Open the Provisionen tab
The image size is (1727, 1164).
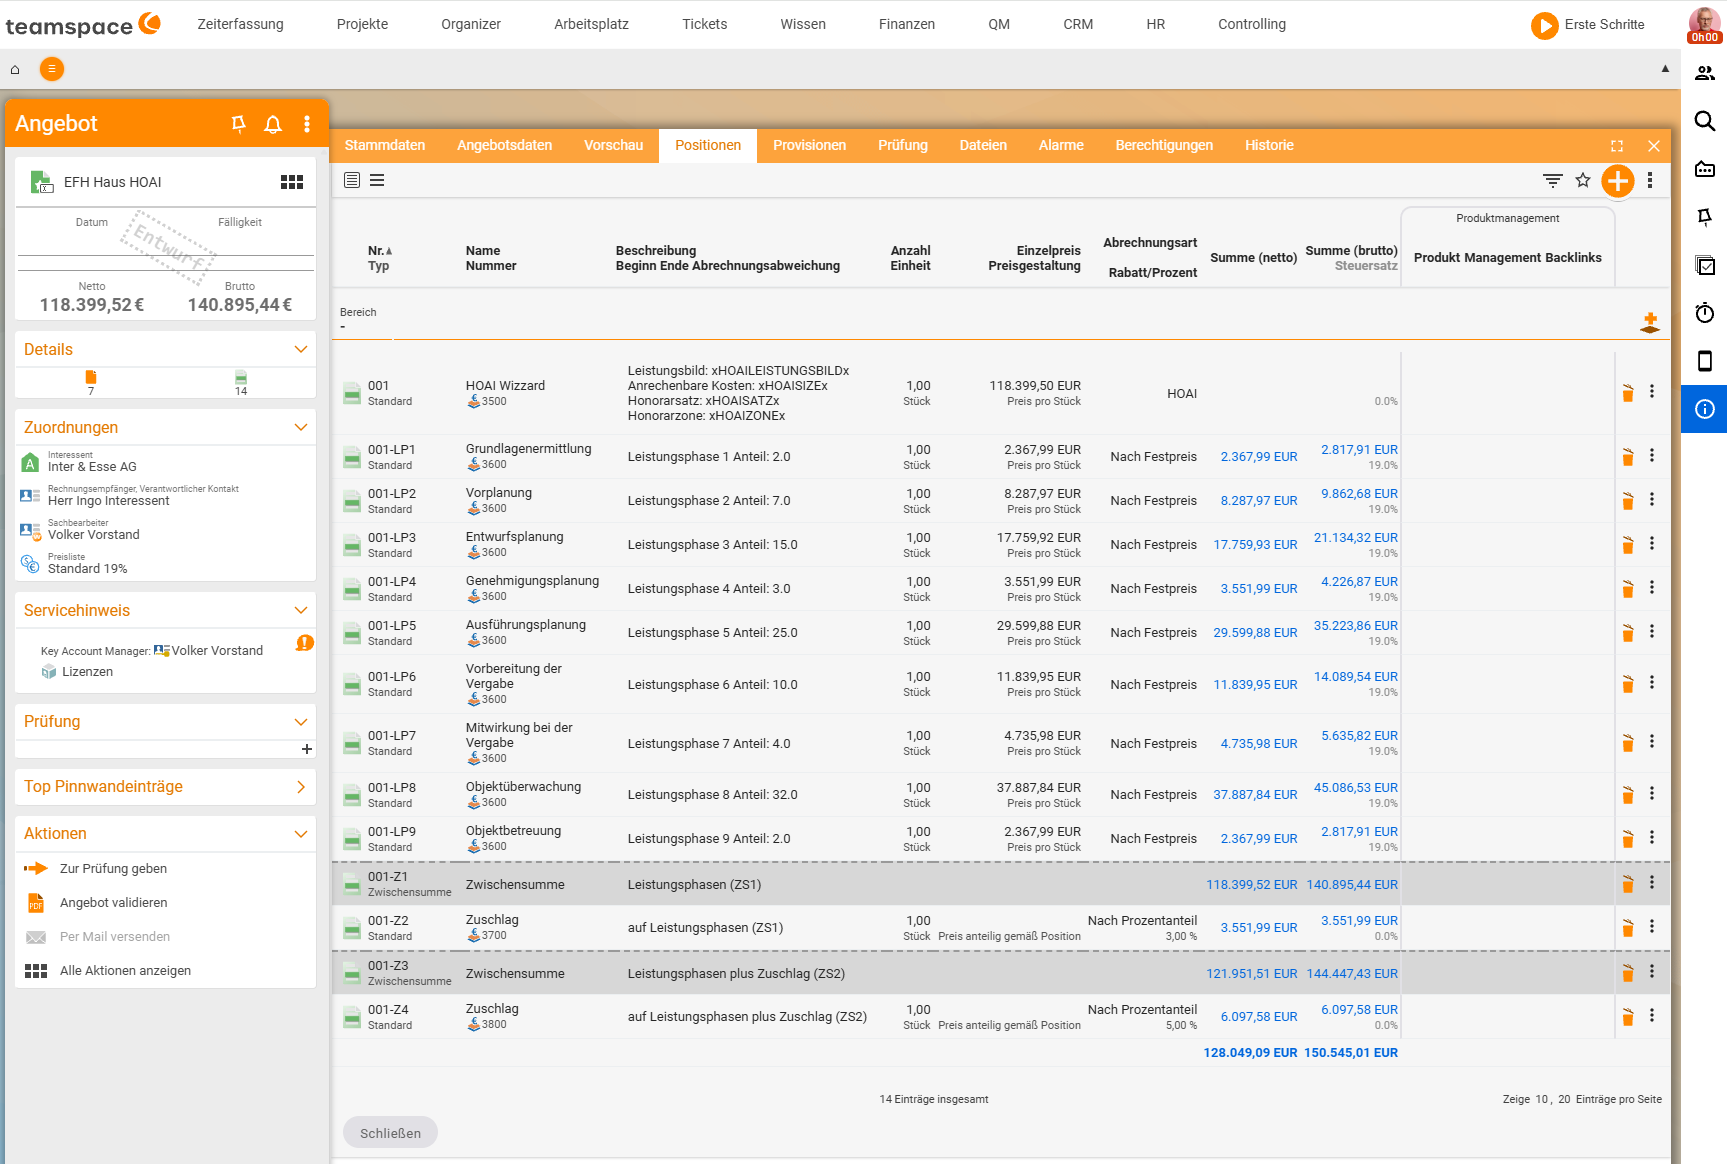(810, 146)
